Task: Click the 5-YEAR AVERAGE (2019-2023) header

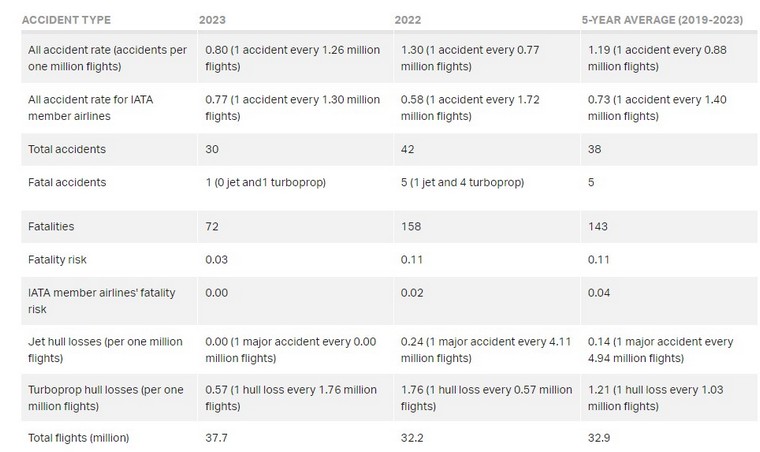Action: click(x=662, y=20)
